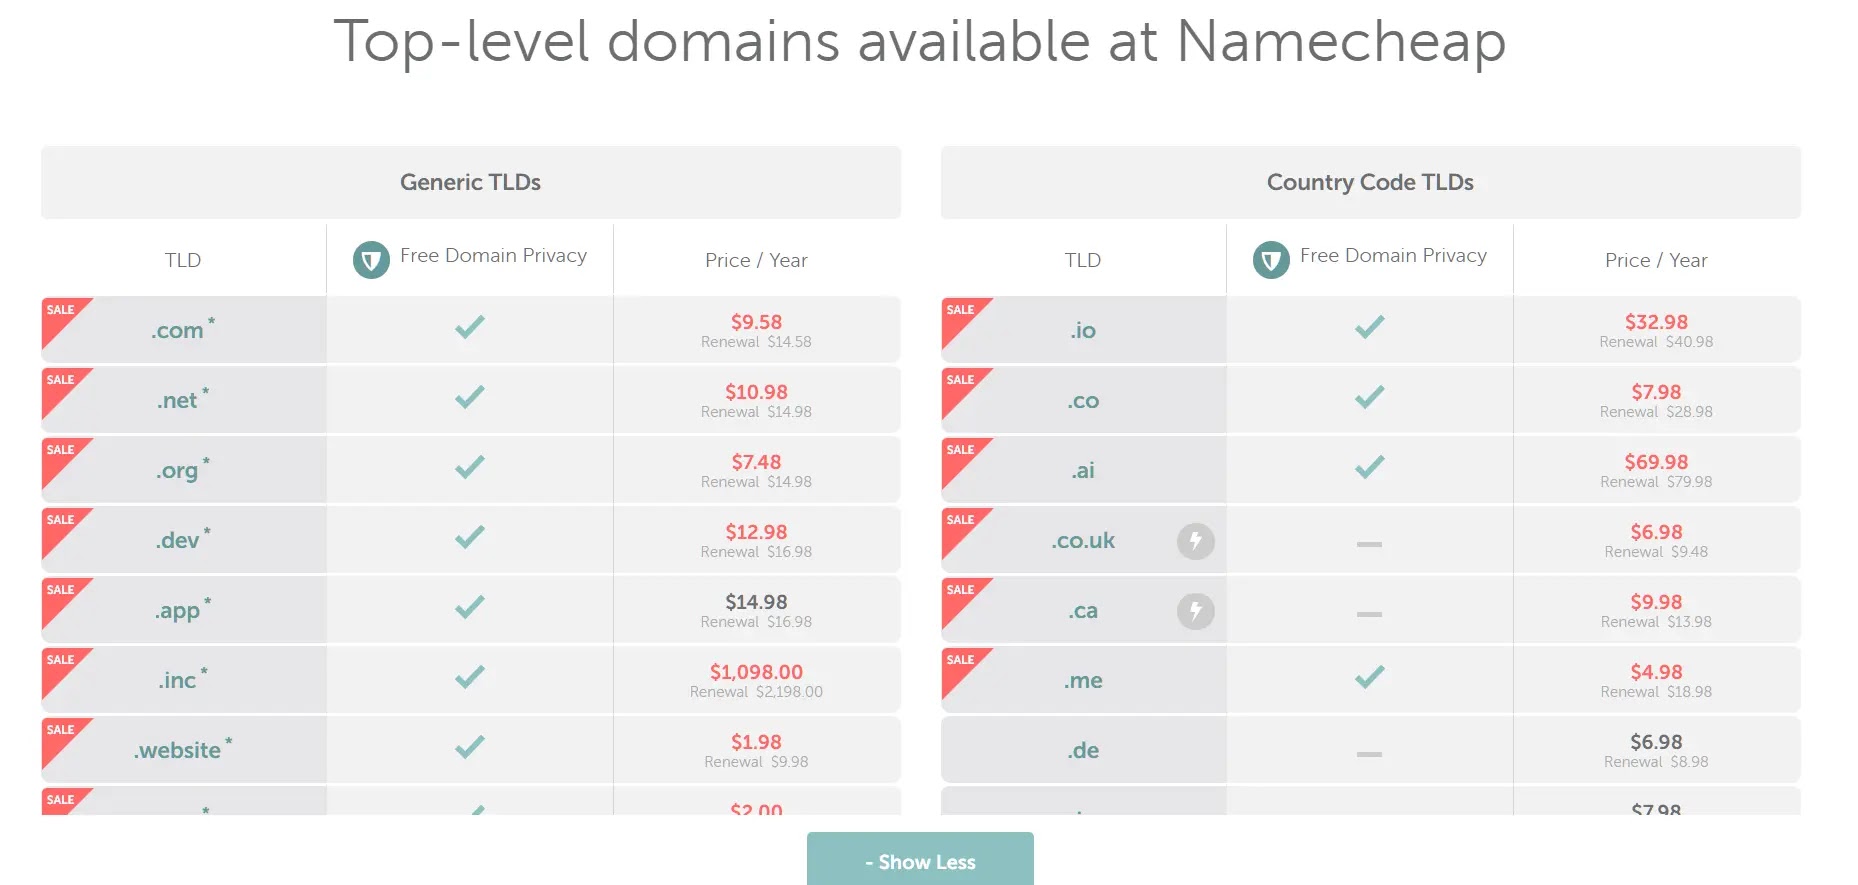Click the SALE ribbon on the .app row

coord(62,596)
